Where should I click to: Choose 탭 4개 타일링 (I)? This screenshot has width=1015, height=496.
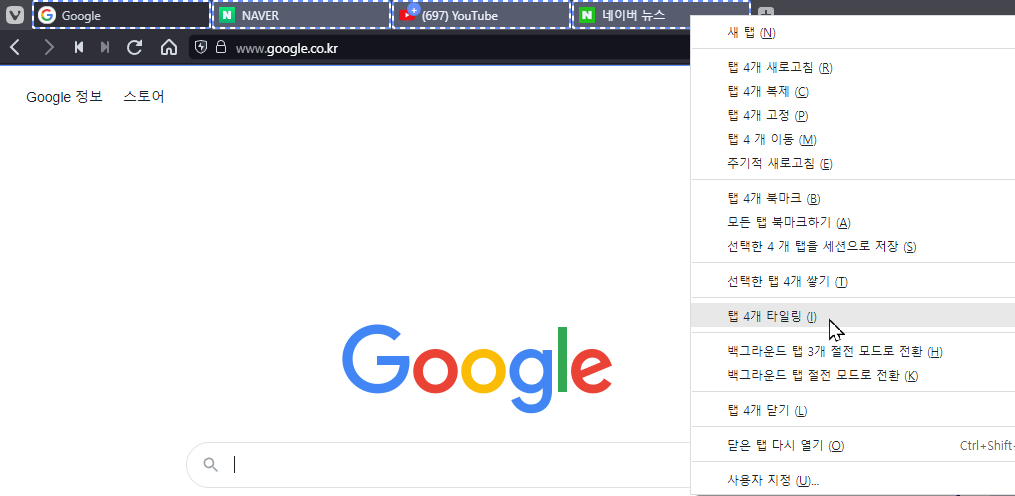(x=853, y=317)
